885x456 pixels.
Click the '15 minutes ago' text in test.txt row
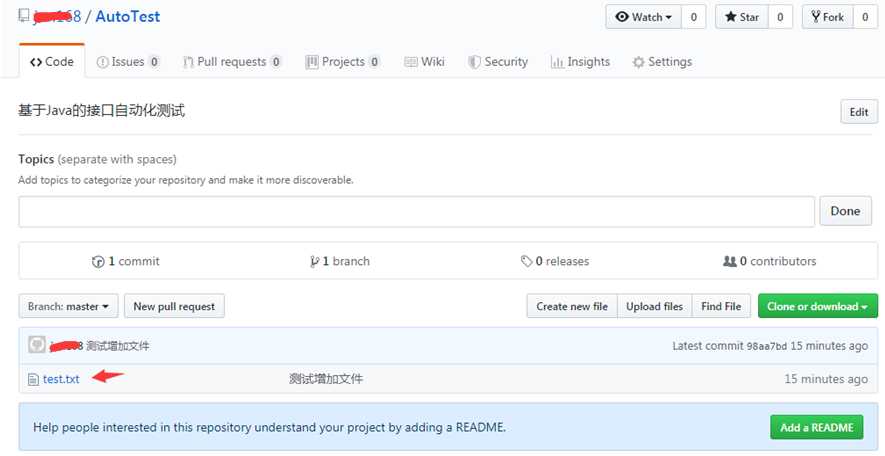826,379
